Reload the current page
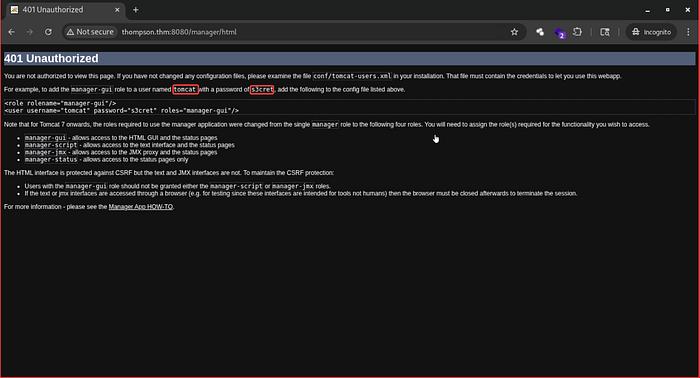 [x=48, y=32]
